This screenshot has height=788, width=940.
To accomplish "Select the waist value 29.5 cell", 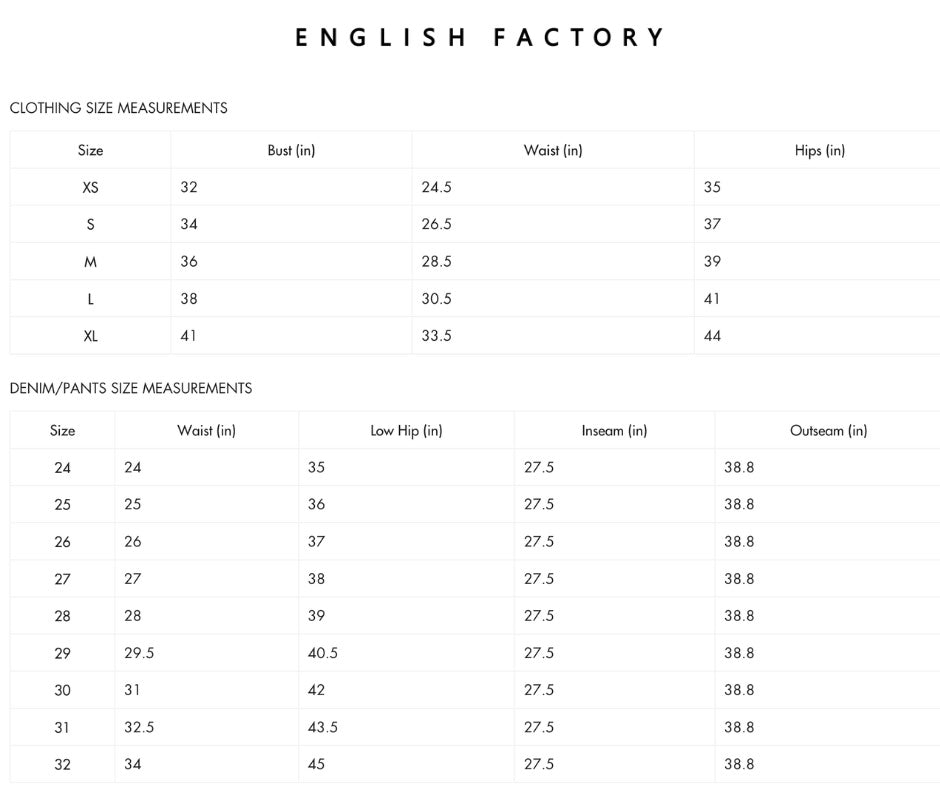I will 139,653.
